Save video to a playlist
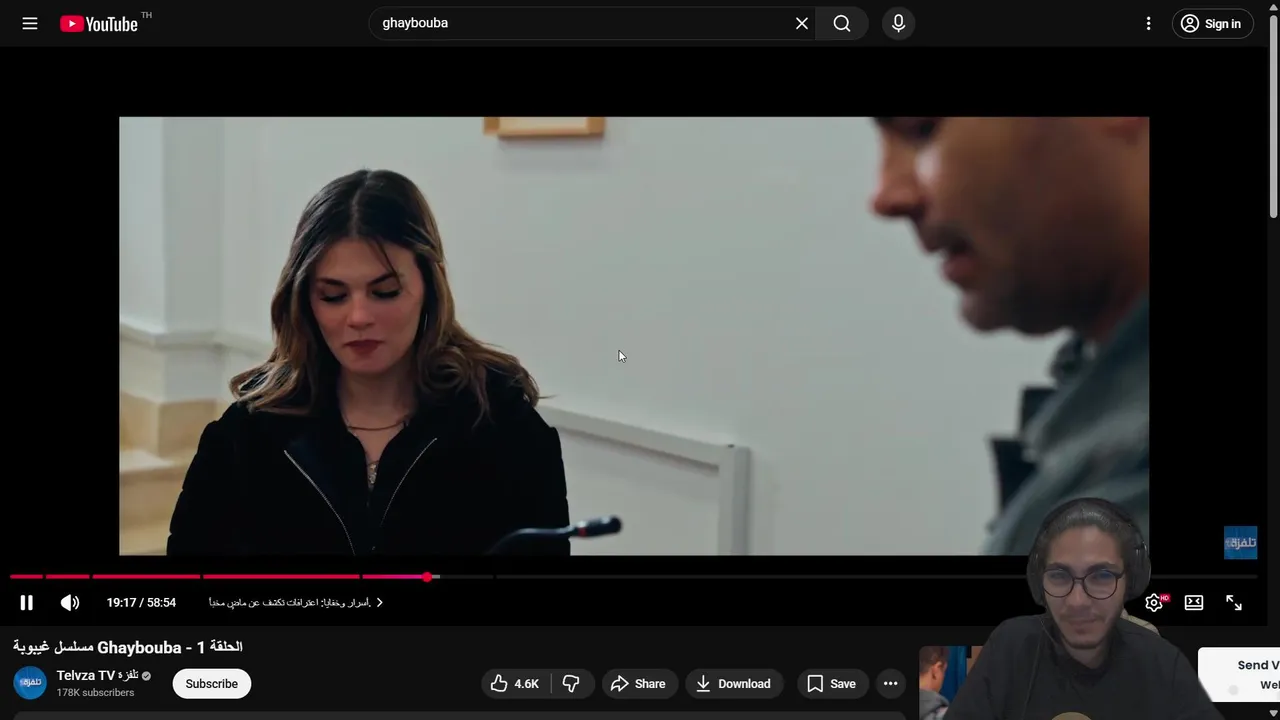The width and height of the screenshot is (1280, 720). 832,683
